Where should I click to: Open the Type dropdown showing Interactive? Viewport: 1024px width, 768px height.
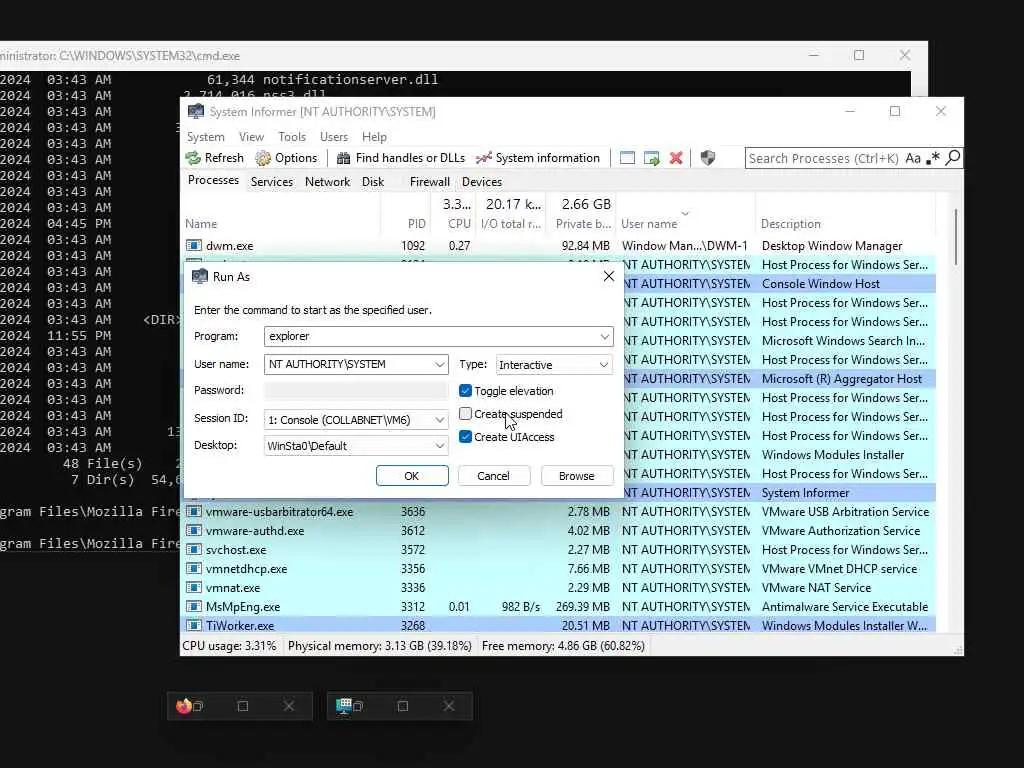[x=554, y=364]
